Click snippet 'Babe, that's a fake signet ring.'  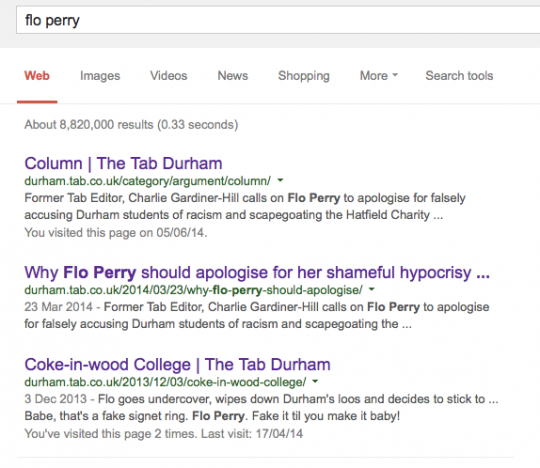(106, 416)
